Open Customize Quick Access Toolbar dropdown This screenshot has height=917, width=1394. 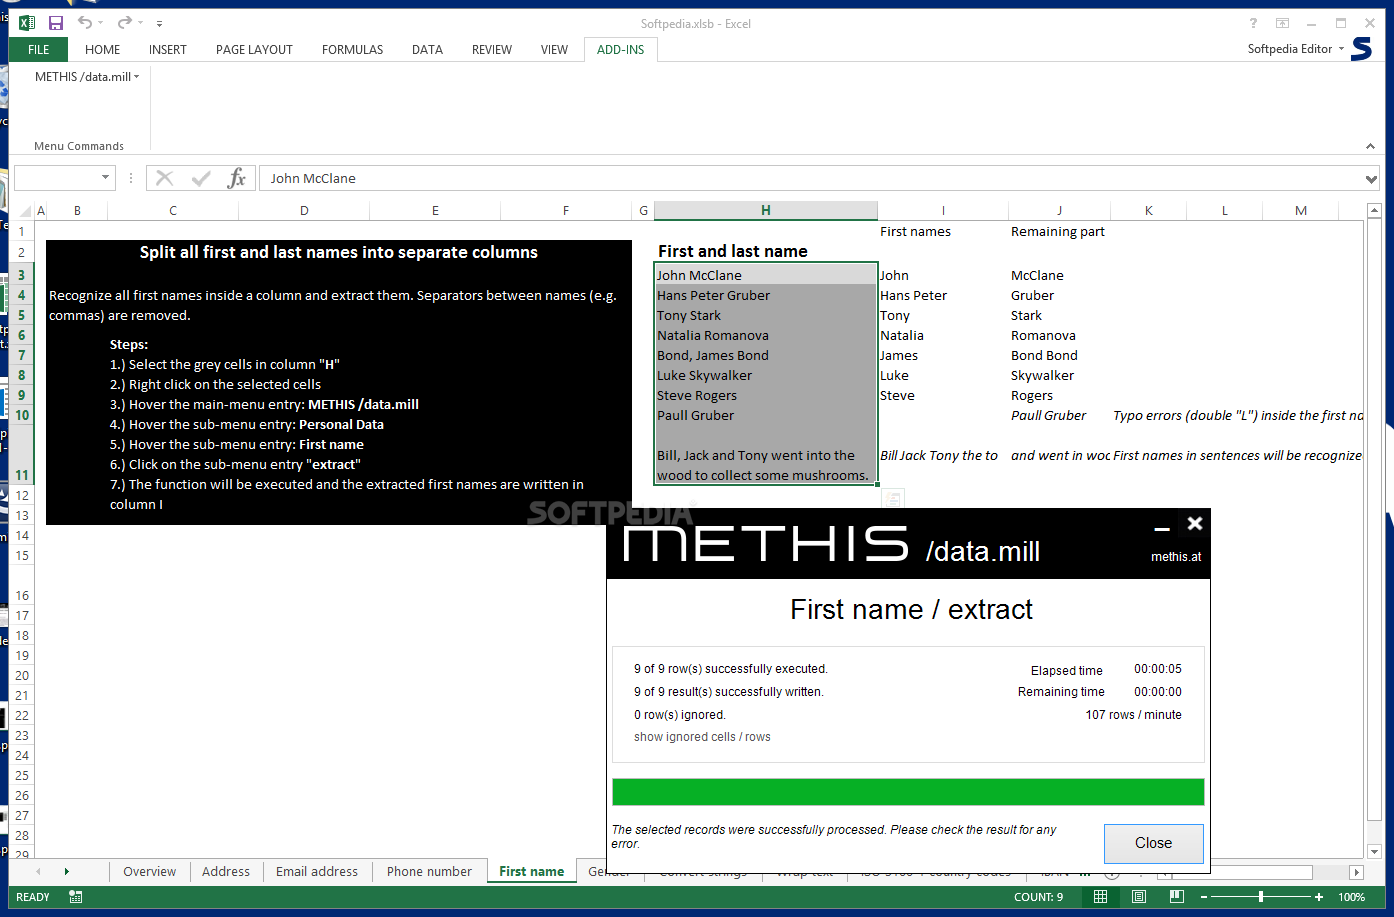click(159, 23)
